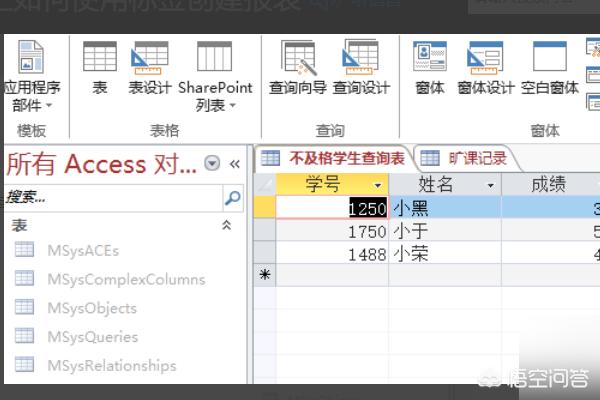Screen dimensions: 600x400
Task: Collapse the navigation pane with double chevron
Action: click(x=235, y=164)
